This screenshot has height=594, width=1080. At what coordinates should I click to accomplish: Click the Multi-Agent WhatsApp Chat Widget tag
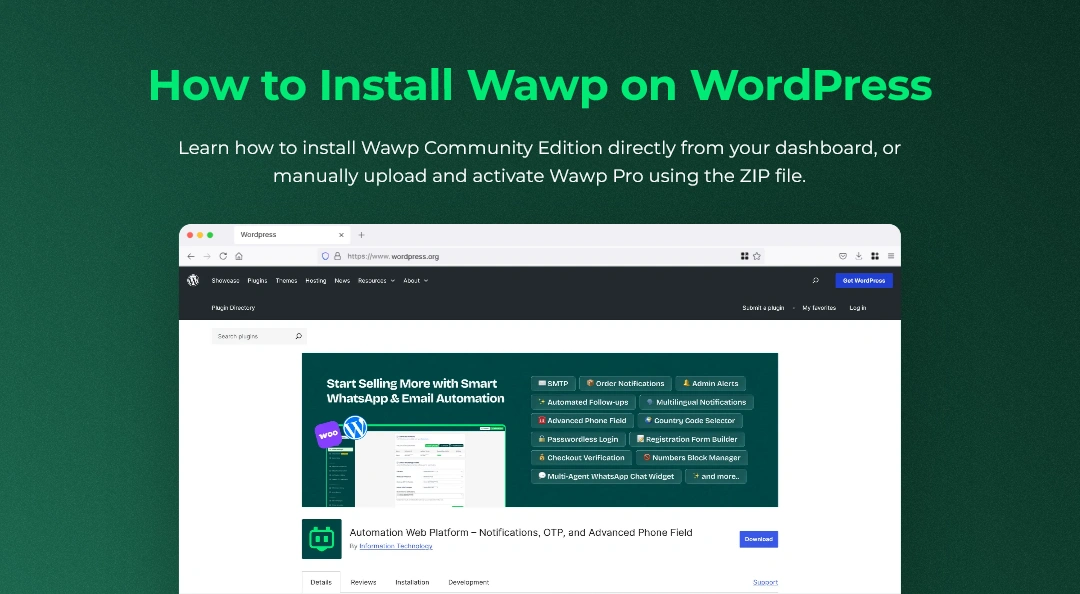pyautogui.click(x=606, y=476)
